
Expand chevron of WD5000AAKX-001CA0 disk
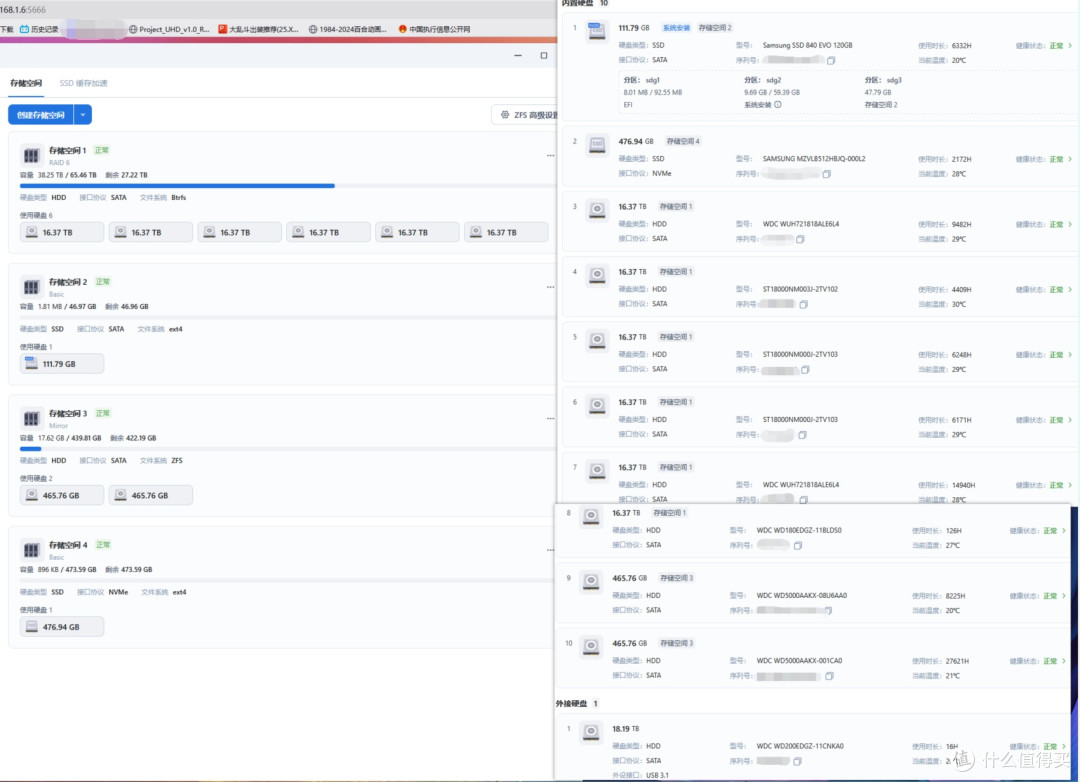1063,661
